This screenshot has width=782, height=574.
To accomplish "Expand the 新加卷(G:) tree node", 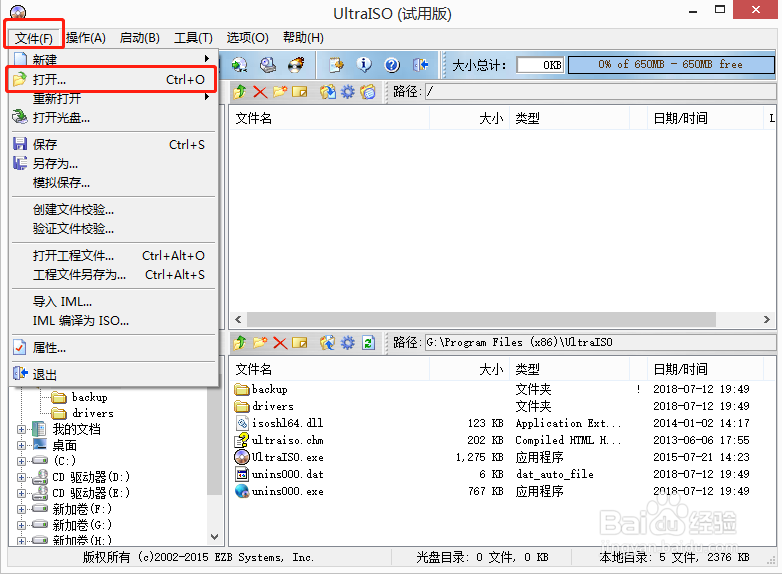I will point(21,525).
